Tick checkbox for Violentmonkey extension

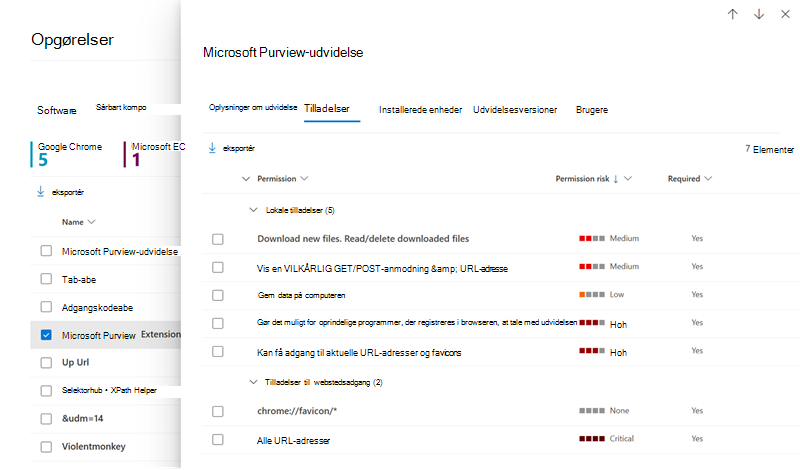46,447
